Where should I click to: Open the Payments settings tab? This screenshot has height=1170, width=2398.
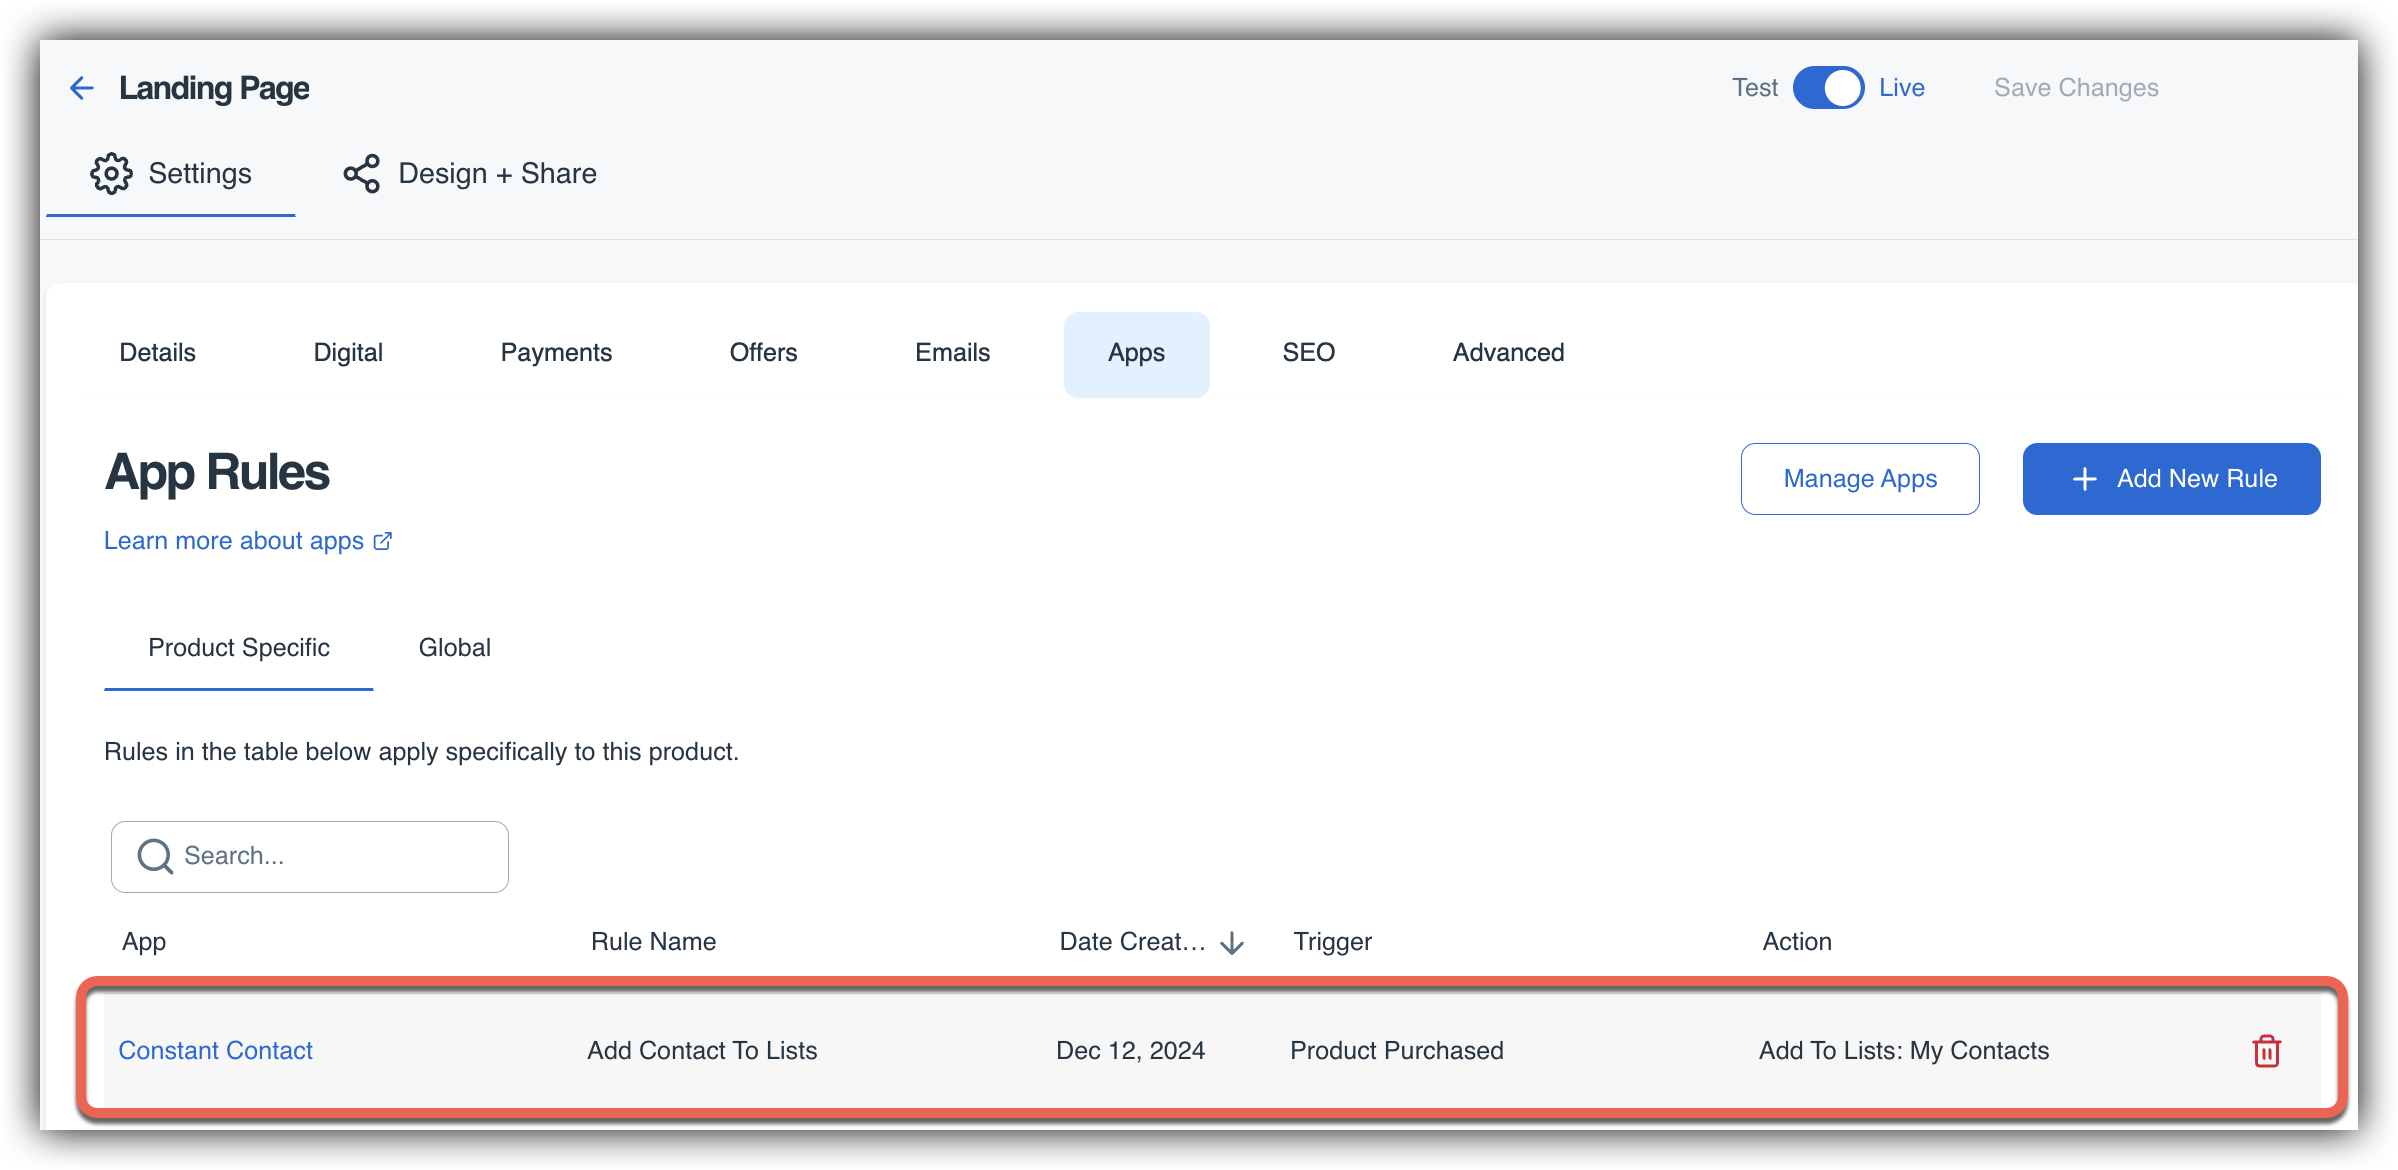pos(556,353)
